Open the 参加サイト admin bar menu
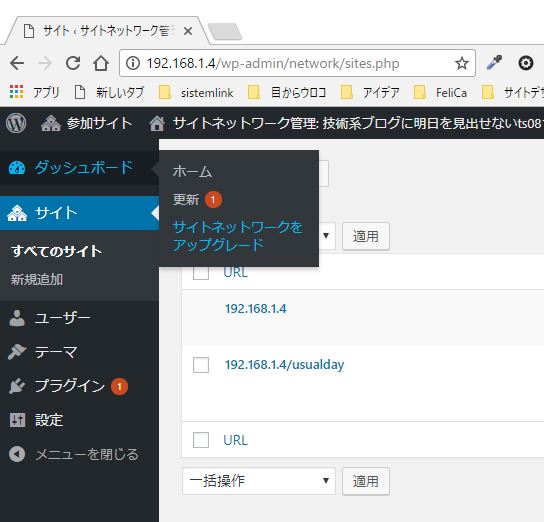This screenshot has height=522, width=544. point(86,123)
